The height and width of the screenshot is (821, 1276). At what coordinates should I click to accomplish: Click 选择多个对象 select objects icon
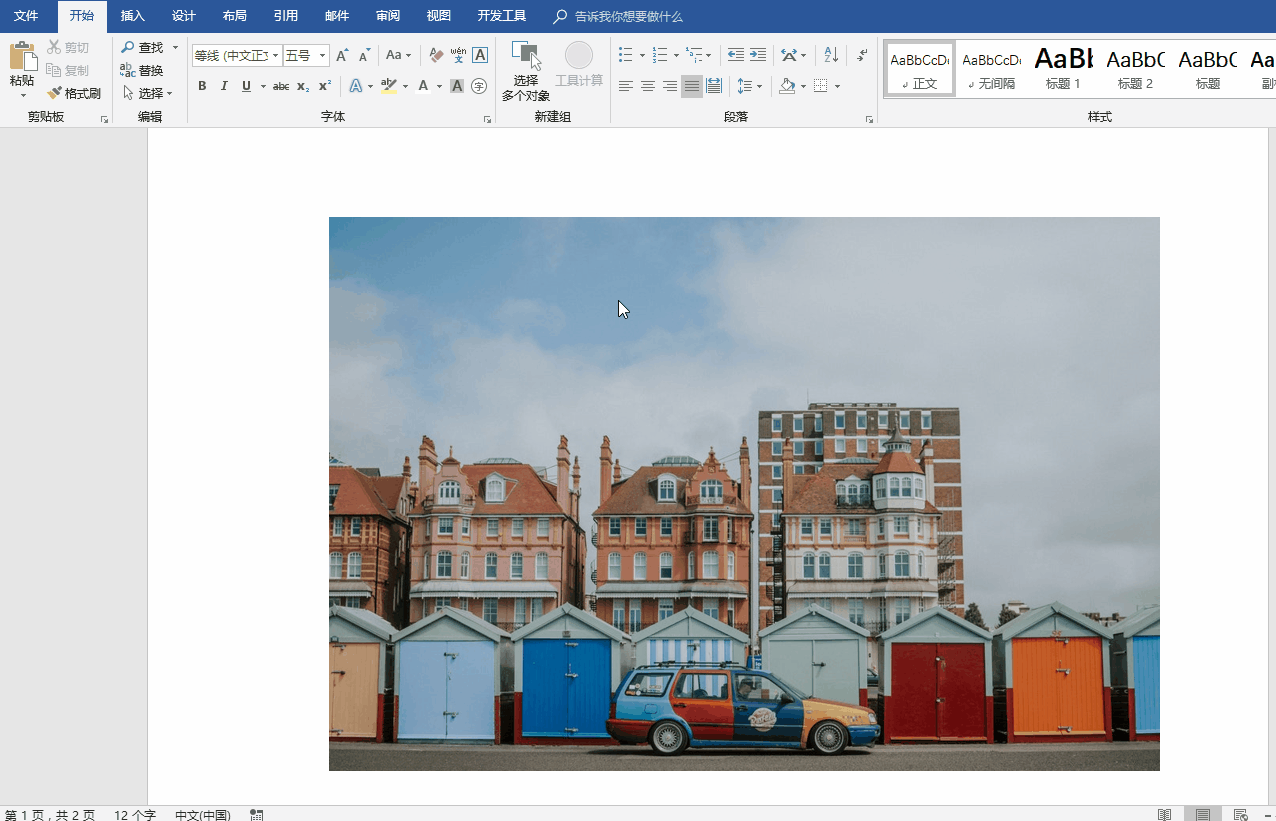click(525, 56)
